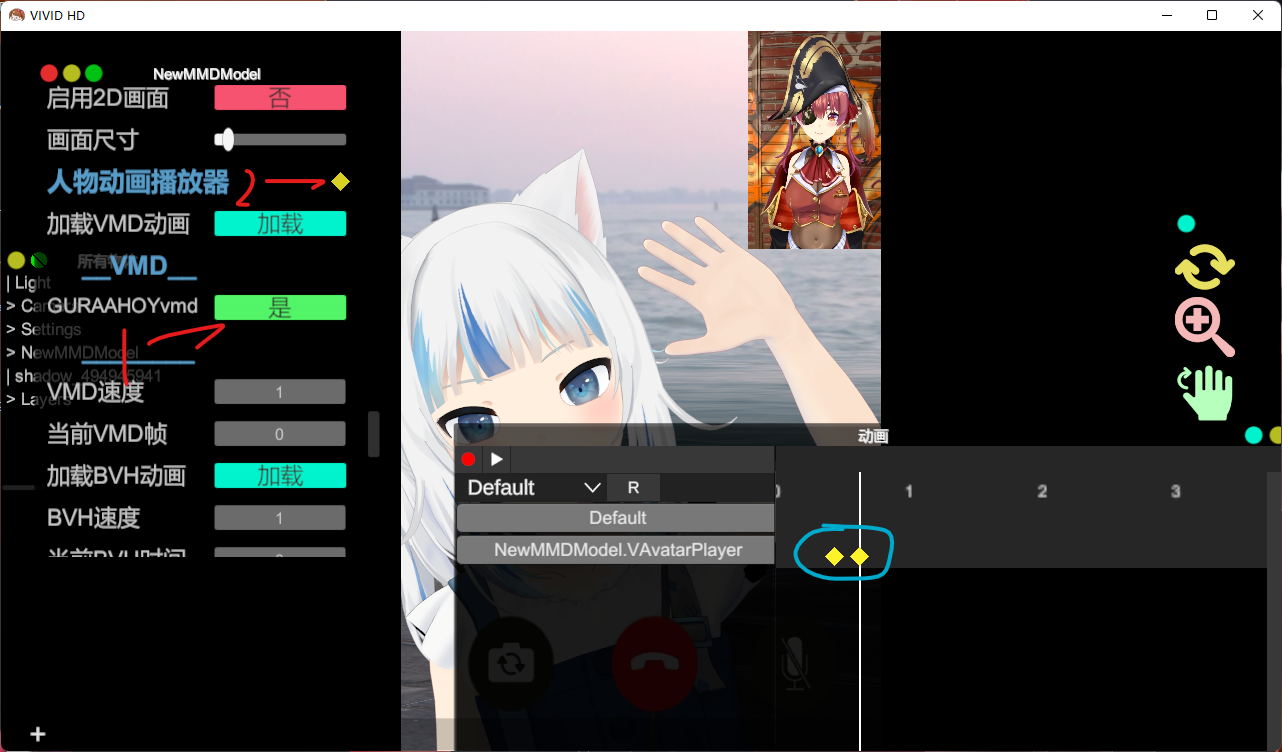Click timeline ruler mark 3
Image resolution: width=1282 pixels, height=752 pixels.
[1176, 491]
